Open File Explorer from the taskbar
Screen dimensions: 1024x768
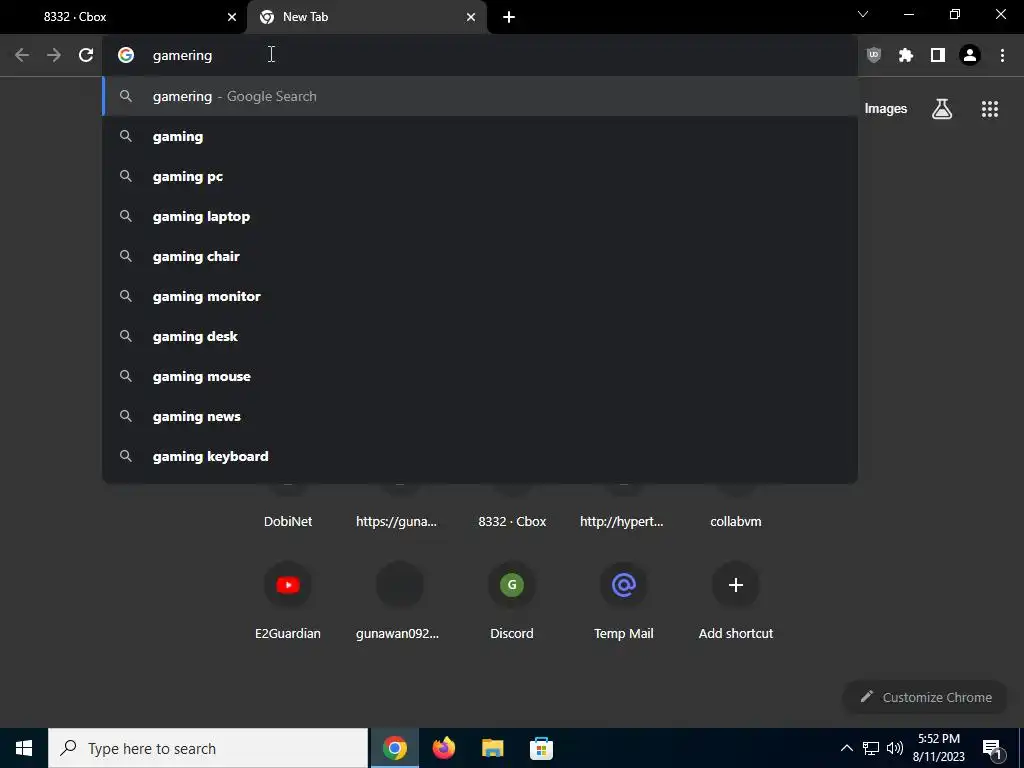pos(492,748)
